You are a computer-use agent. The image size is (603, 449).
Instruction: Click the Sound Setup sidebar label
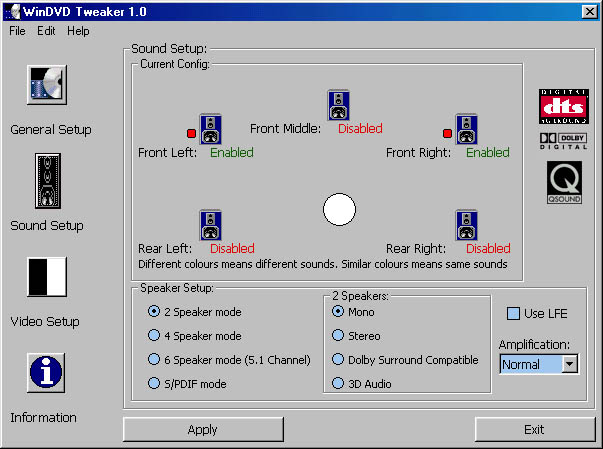pyautogui.click(x=47, y=226)
